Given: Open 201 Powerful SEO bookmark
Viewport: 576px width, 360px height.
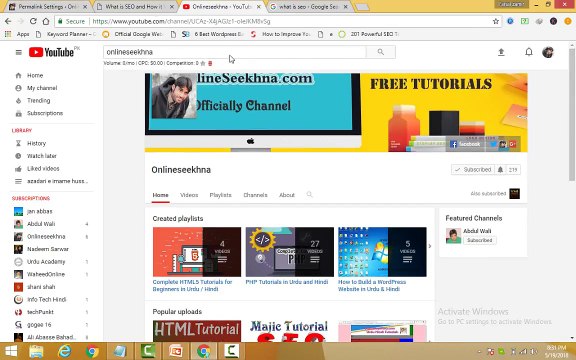Looking at the screenshot, I should tap(368, 34).
